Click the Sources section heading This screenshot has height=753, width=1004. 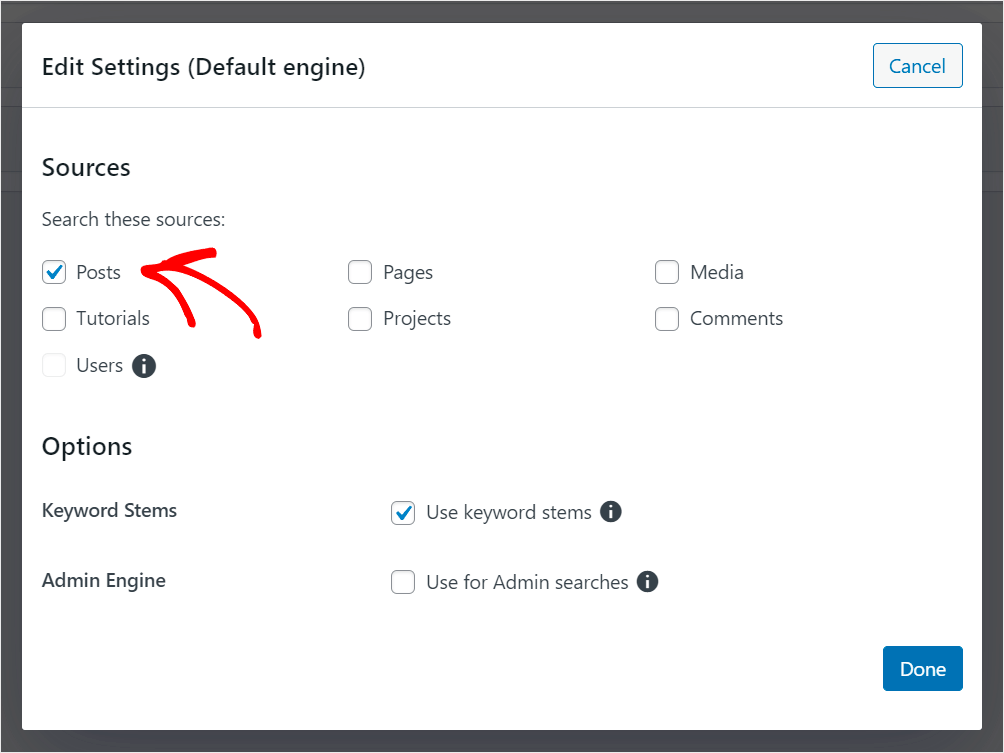[86, 168]
